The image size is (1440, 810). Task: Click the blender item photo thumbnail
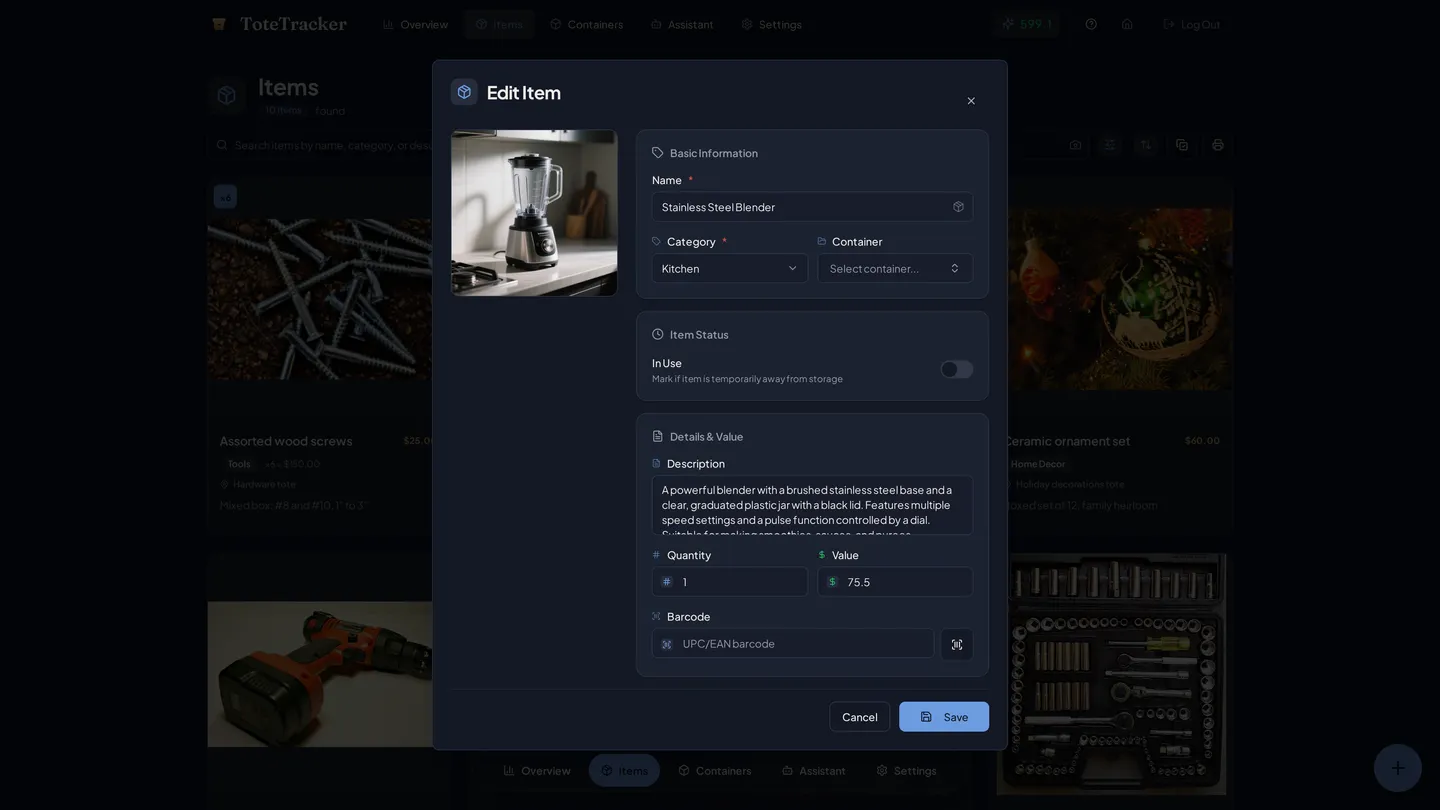[x=534, y=213]
